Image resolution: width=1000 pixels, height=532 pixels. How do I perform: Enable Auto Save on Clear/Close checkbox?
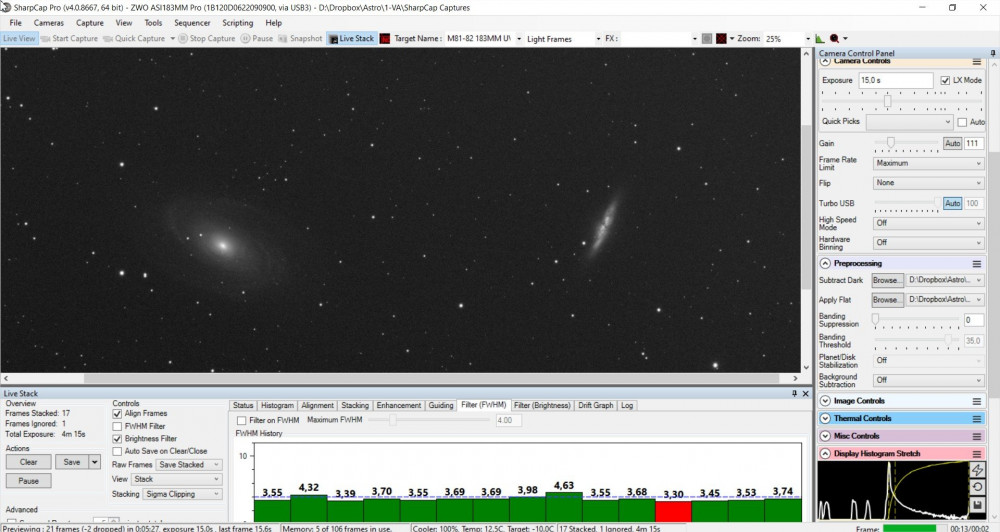click(x=117, y=451)
